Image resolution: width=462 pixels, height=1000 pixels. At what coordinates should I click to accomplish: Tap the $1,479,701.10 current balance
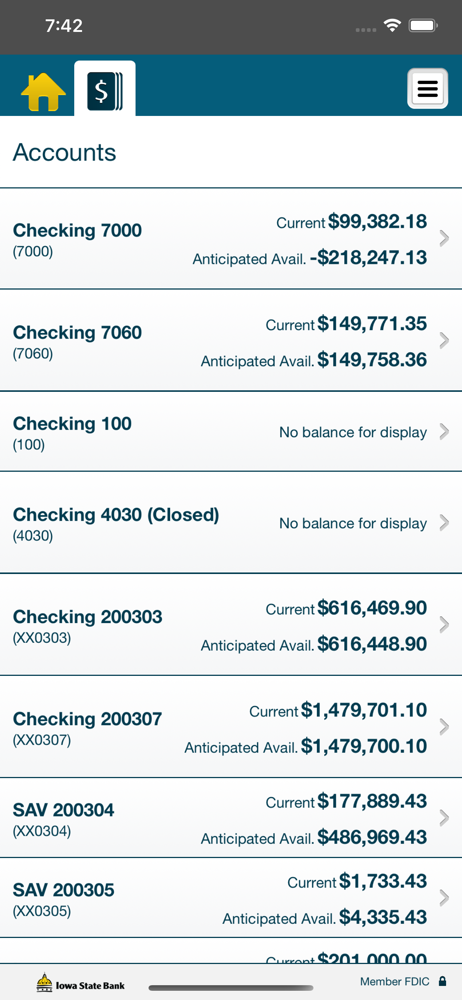pos(364,709)
